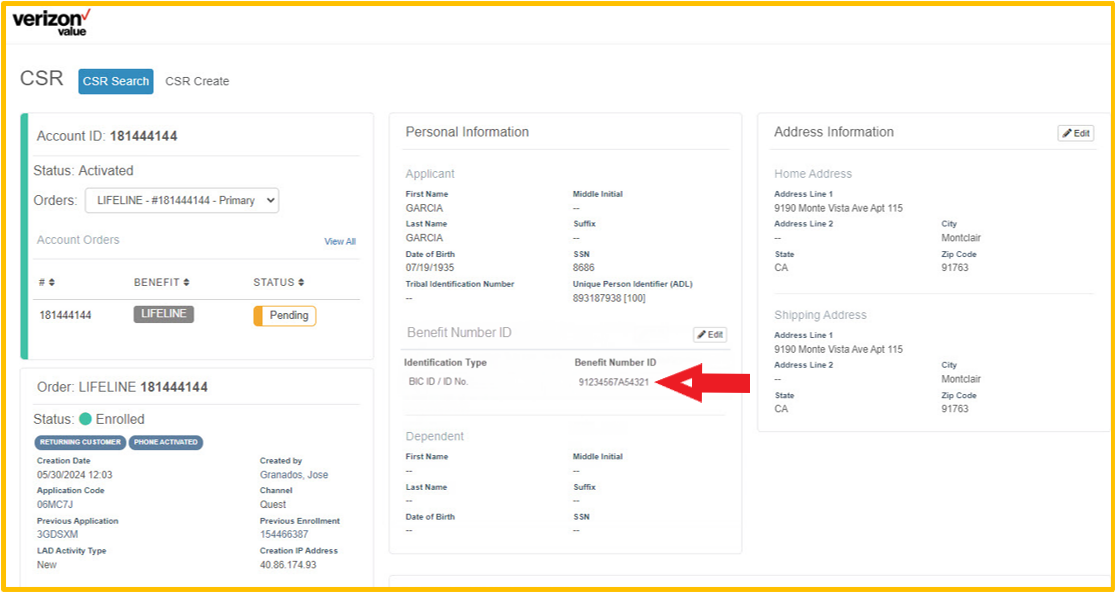
Task: Click application code 06MC7J
Action: (55, 504)
